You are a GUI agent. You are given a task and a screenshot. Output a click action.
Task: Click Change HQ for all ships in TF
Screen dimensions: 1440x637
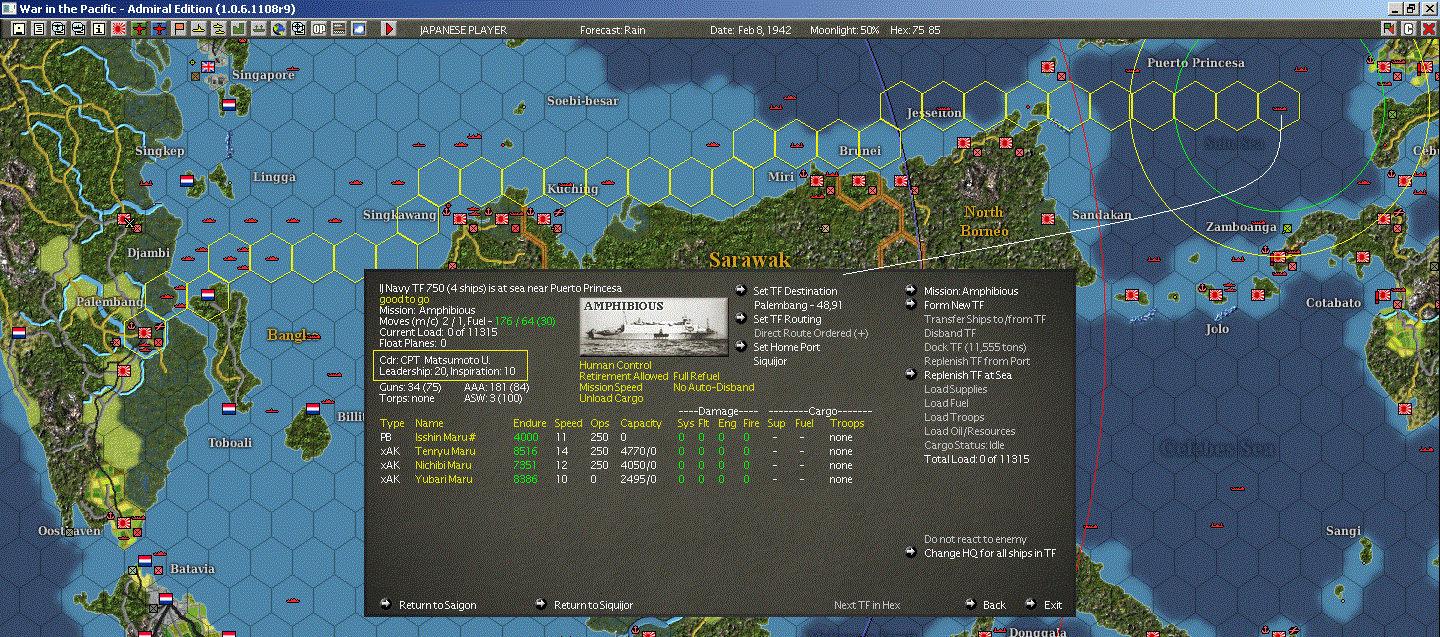coord(989,552)
